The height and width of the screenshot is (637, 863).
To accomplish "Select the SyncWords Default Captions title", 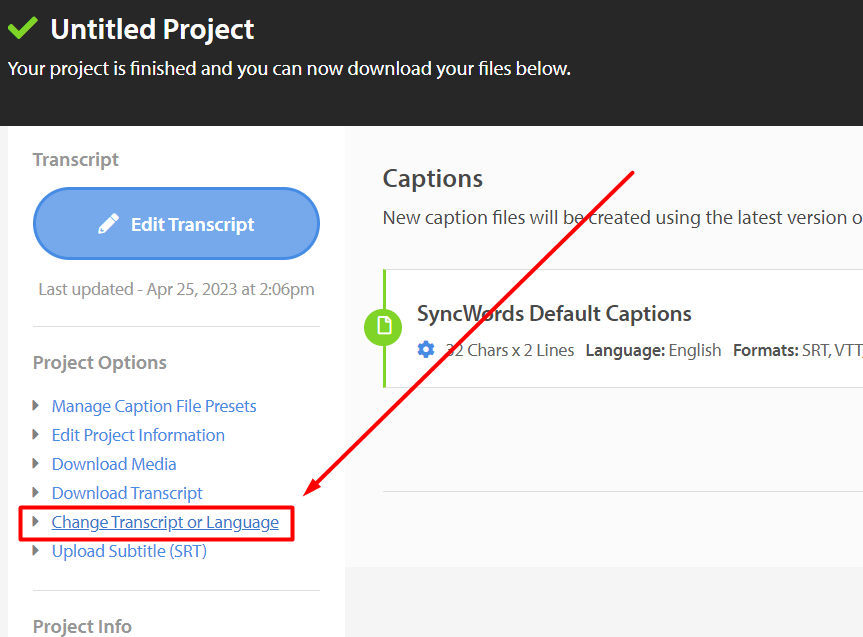I will tap(554, 314).
